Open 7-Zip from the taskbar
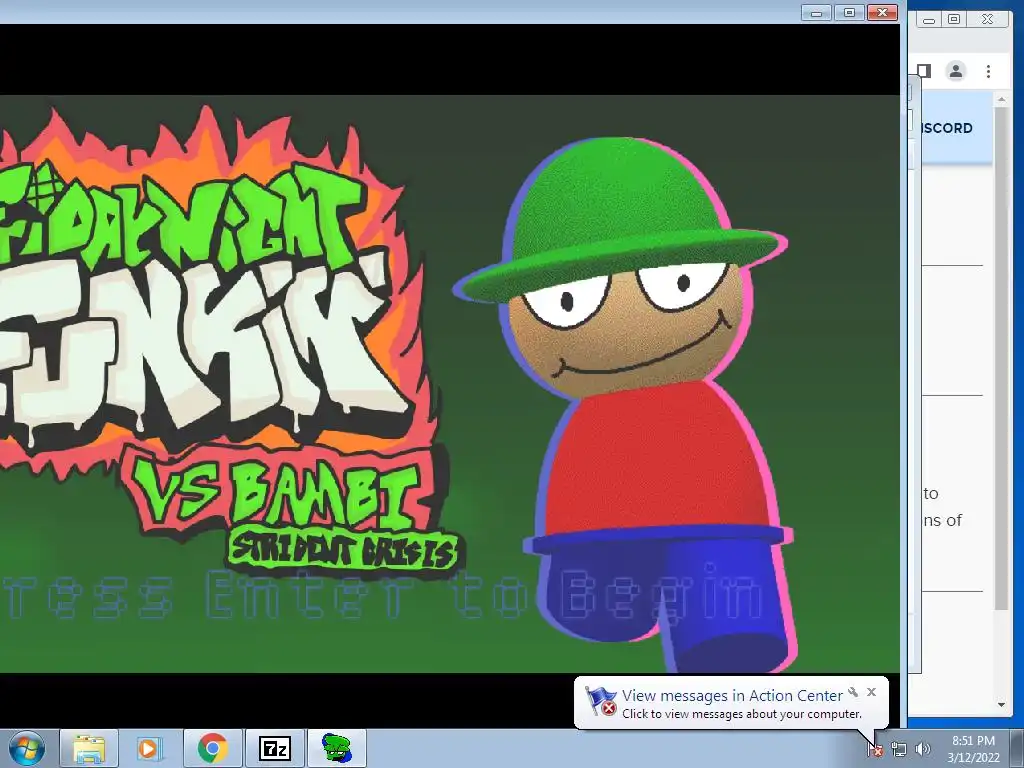This screenshot has height=768, width=1024. tap(274, 748)
